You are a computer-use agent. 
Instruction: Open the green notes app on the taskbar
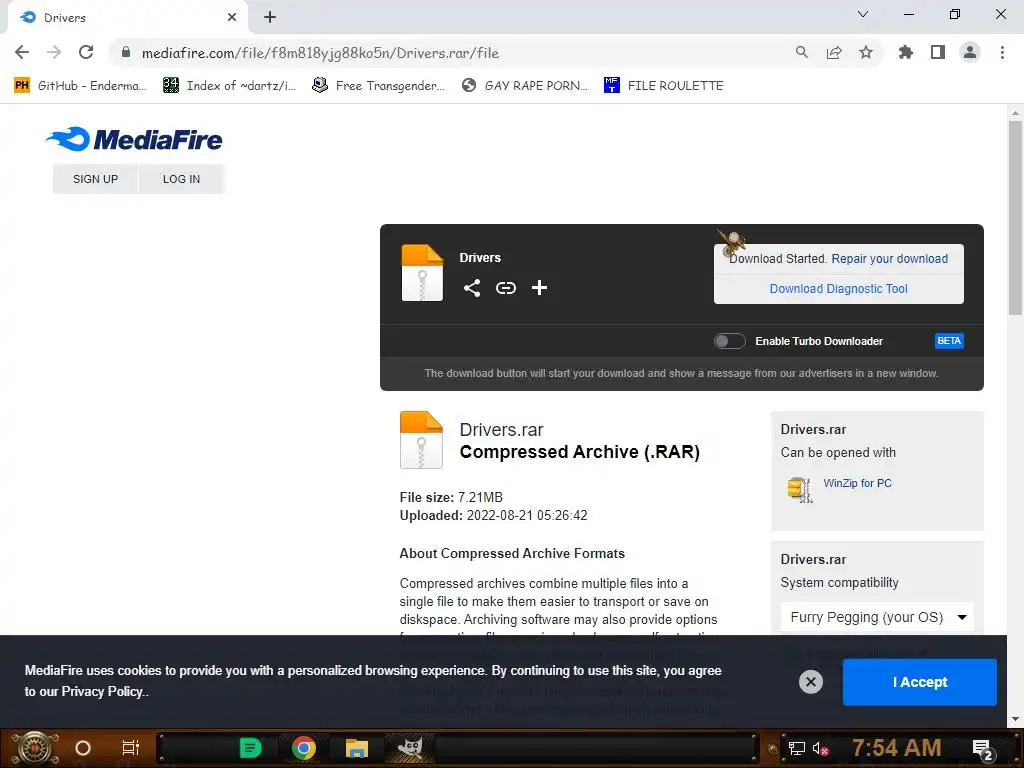250,748
